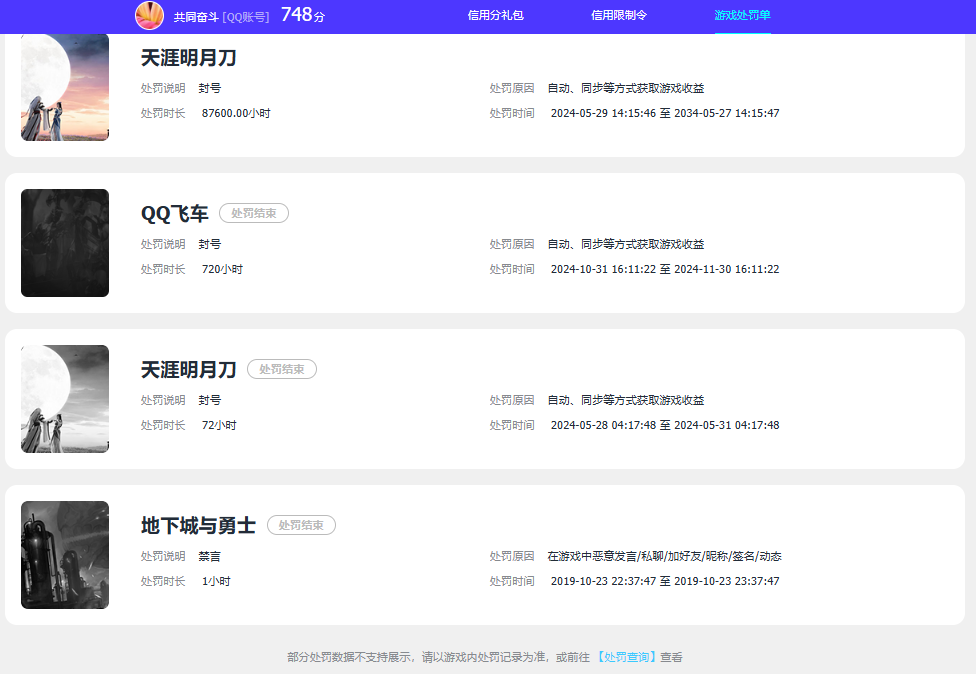Click 处罚结束 badge beside 天涯明月刀
Screen dimensions: 976x674
pyautogui.click(x=282, y=369)
